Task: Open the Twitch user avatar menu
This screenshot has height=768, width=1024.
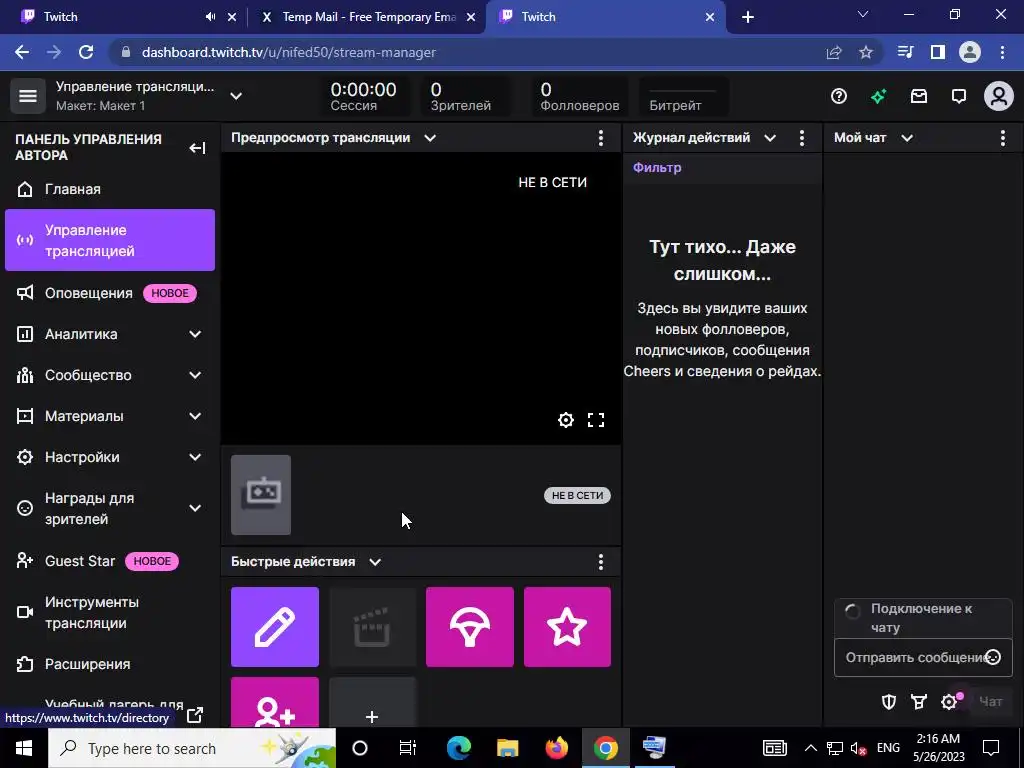Action: pyautogui.click(x=999, y=97)
